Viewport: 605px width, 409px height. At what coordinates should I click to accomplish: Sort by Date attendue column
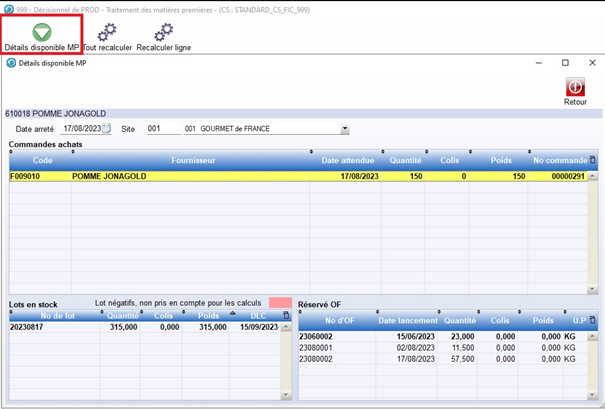[x=347, y=160]
